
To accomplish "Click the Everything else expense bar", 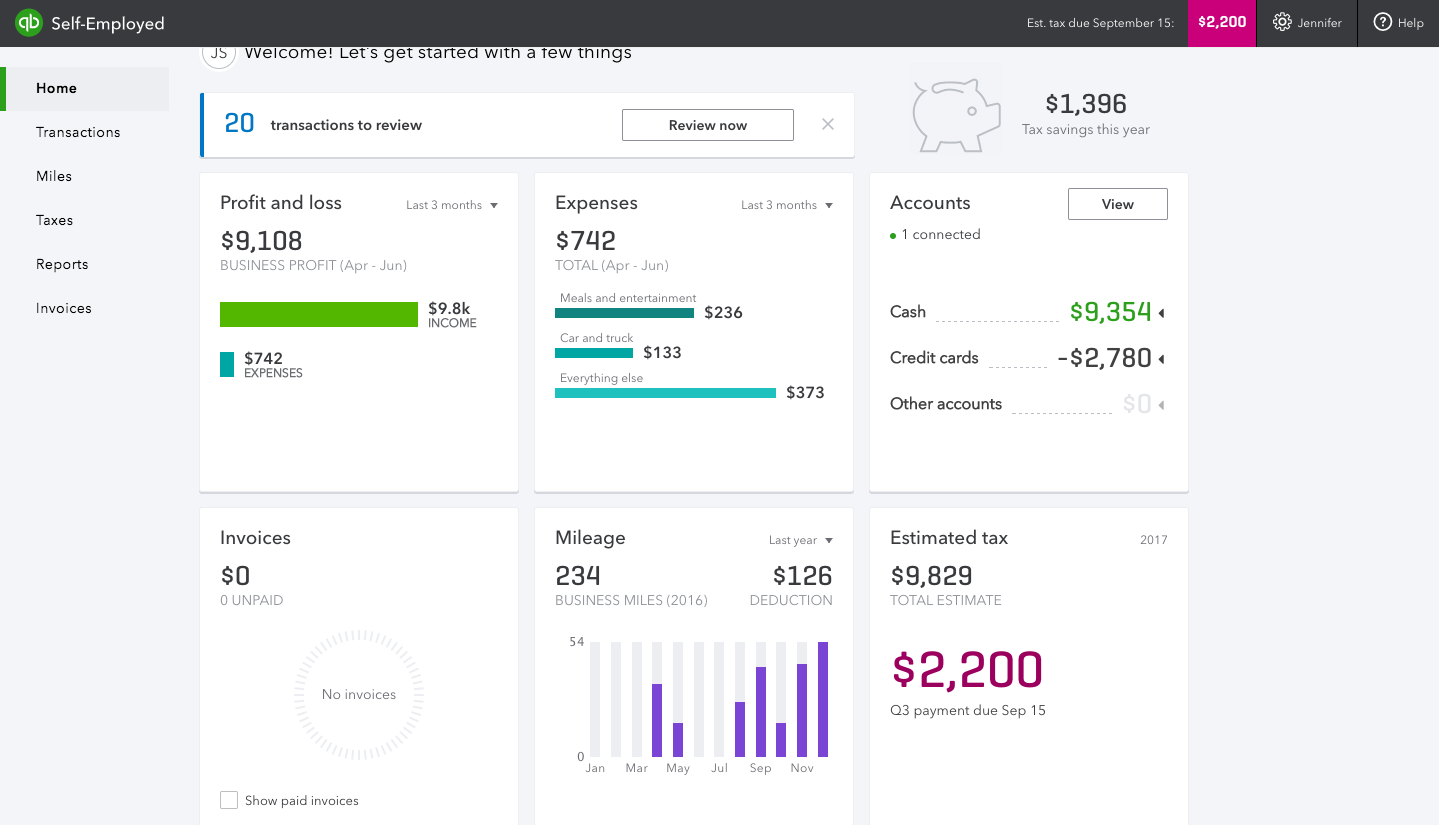I will [665, 393].
